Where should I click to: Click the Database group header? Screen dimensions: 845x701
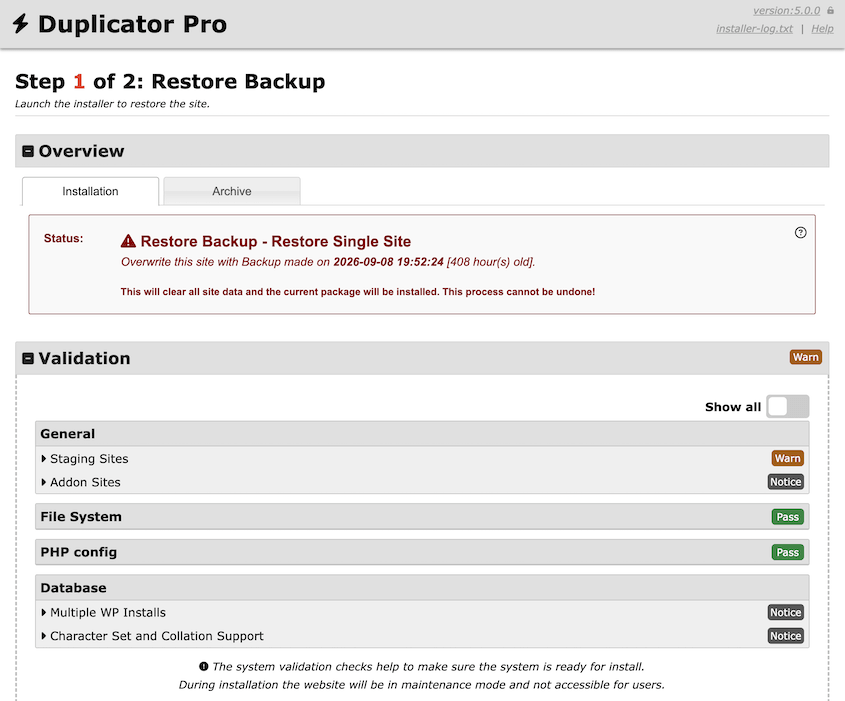point(422,588)
